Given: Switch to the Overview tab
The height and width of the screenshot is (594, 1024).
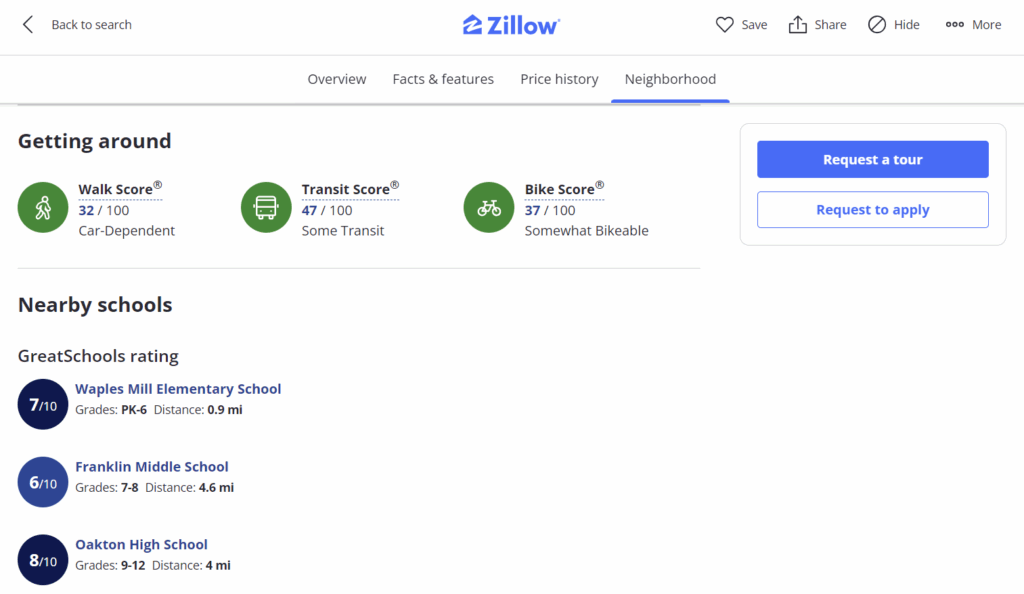Looking at the screenshot, I should 337,79.
